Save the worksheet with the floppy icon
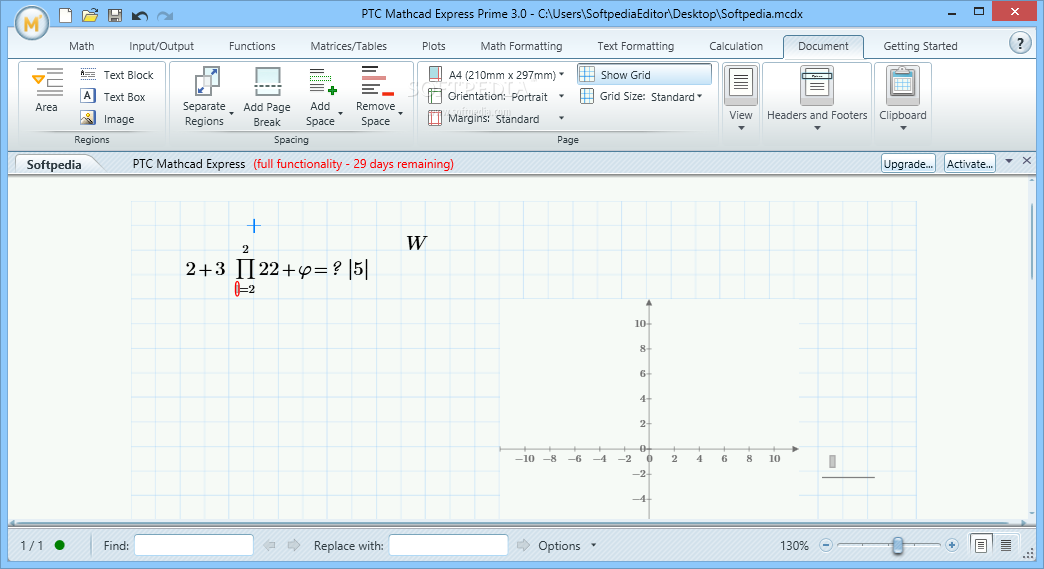This screenshot has width=1044, height=569. coord(115,15)
